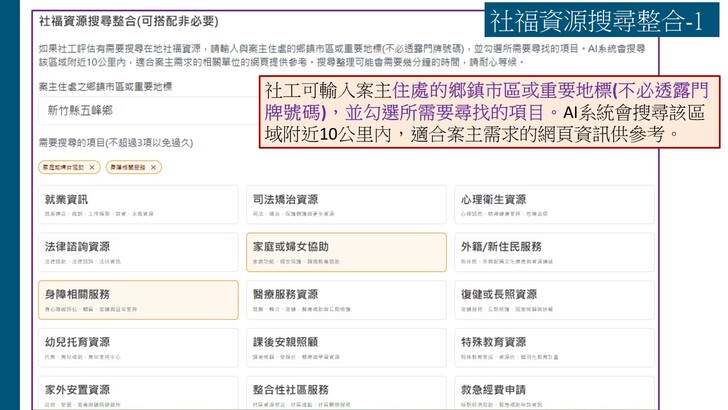Deselect the highlighted 身障相關服務 card

click(x=138, y=299)
